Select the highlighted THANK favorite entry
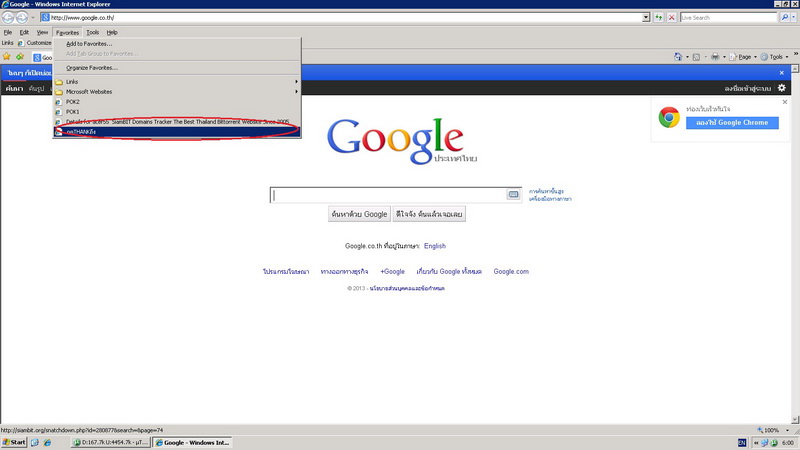Image resolution: width=800 pixels, height=450 pixels. pos(177,132)
